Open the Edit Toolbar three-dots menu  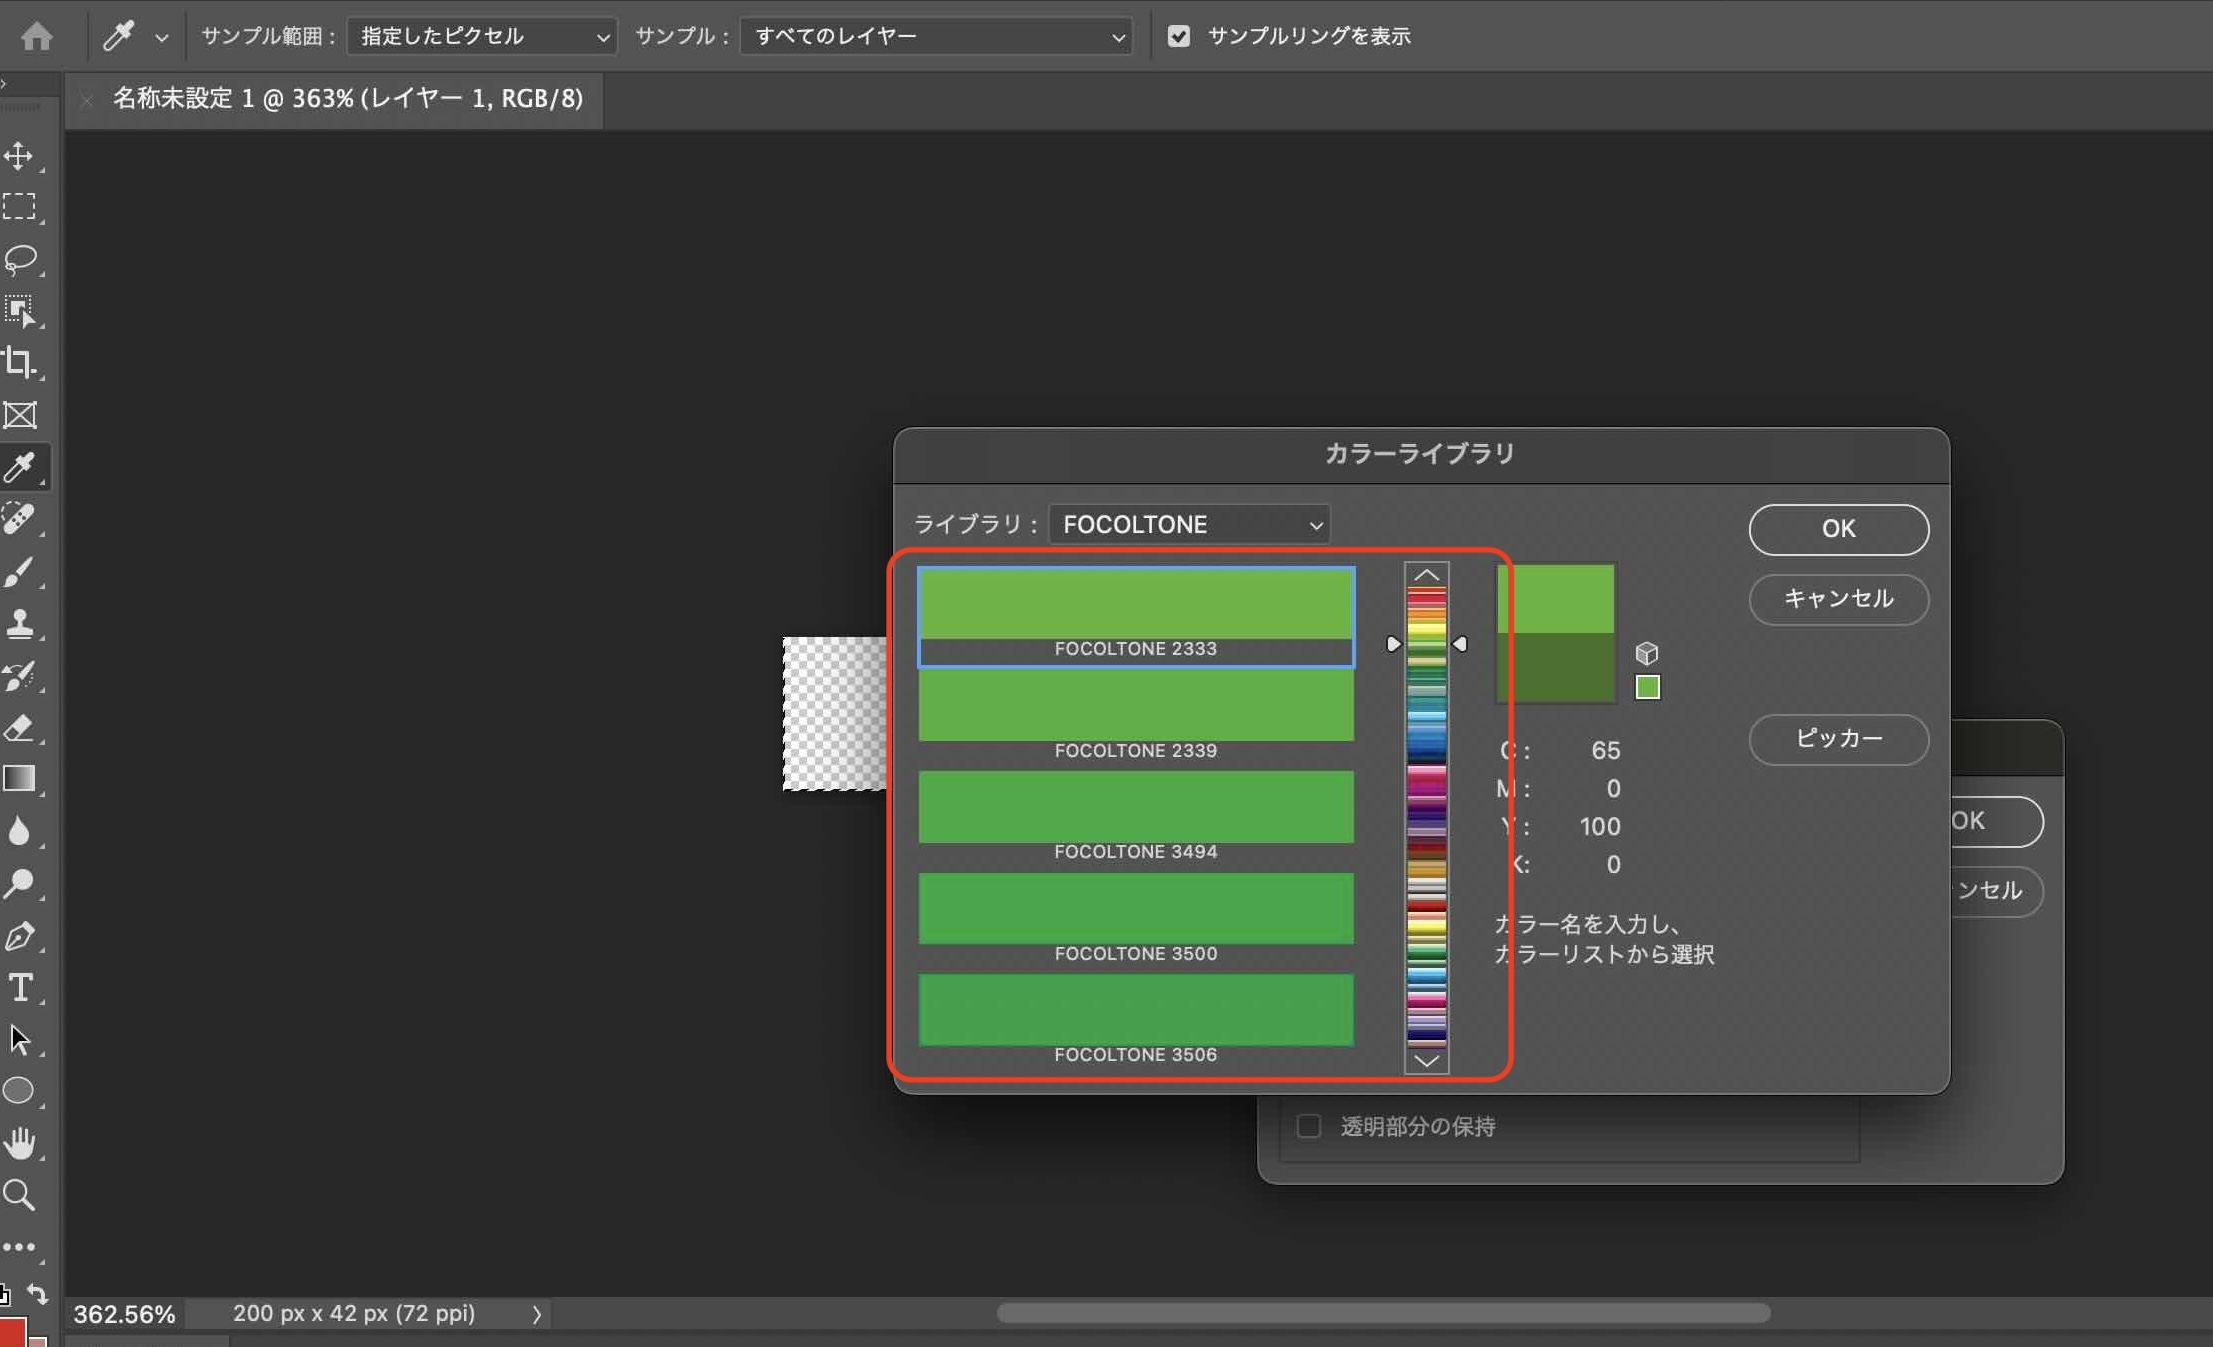(x=19, y=1247)
